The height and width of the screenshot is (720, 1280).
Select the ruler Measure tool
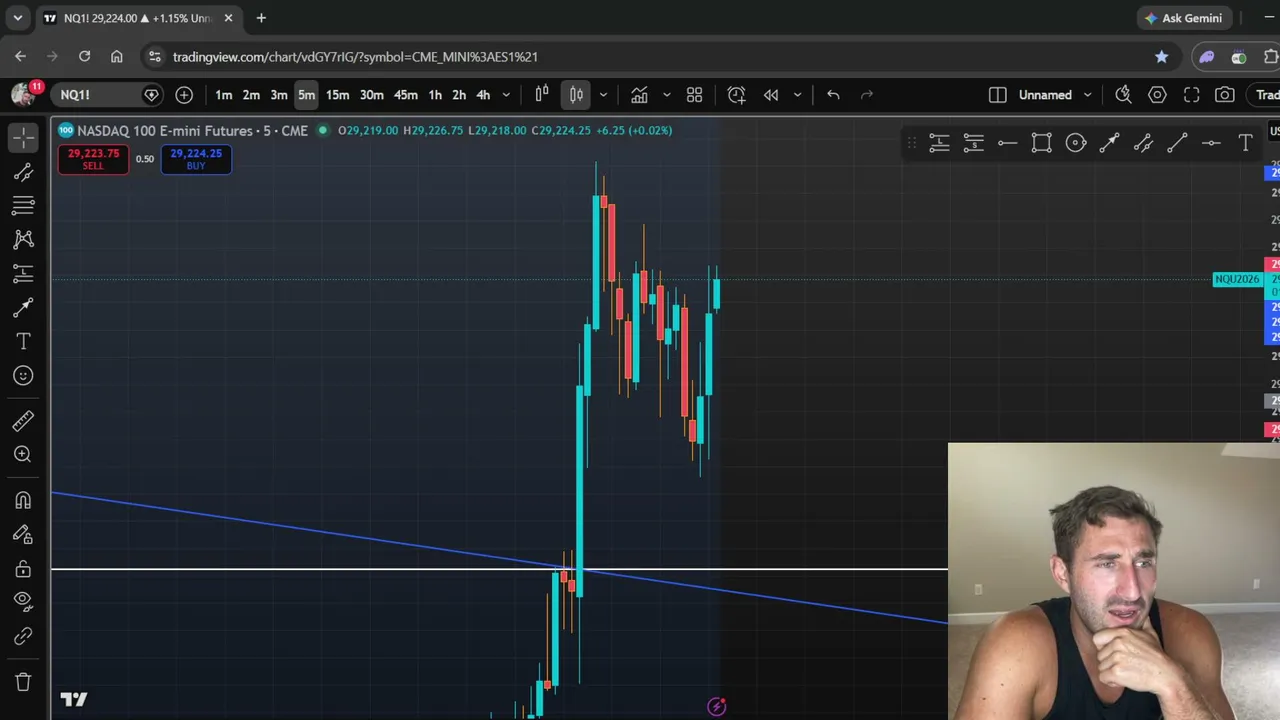click(23, 420)
